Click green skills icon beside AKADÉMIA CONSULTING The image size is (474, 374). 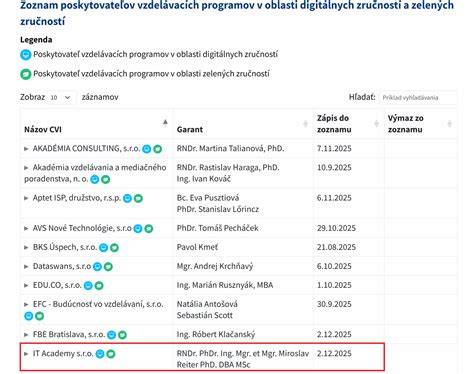(158, 149)
